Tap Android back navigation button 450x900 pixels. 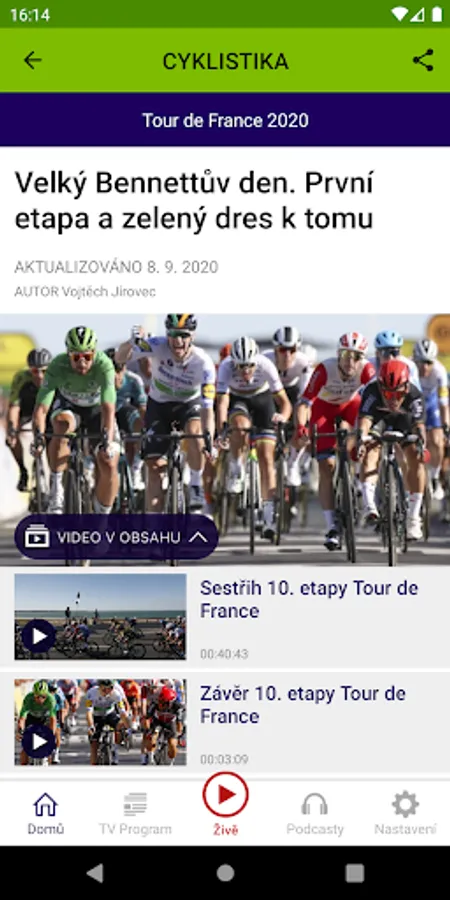[95, 873]
